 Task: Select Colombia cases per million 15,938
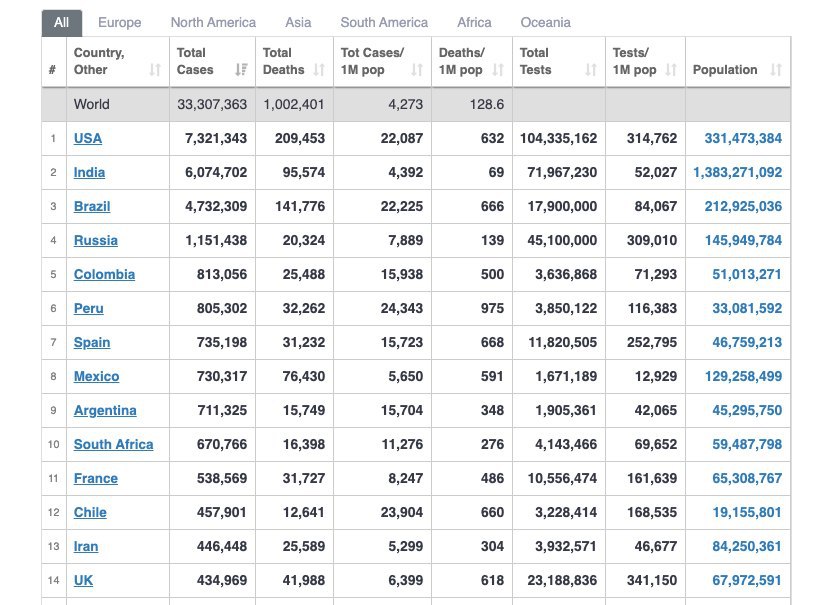click(402, 274)
